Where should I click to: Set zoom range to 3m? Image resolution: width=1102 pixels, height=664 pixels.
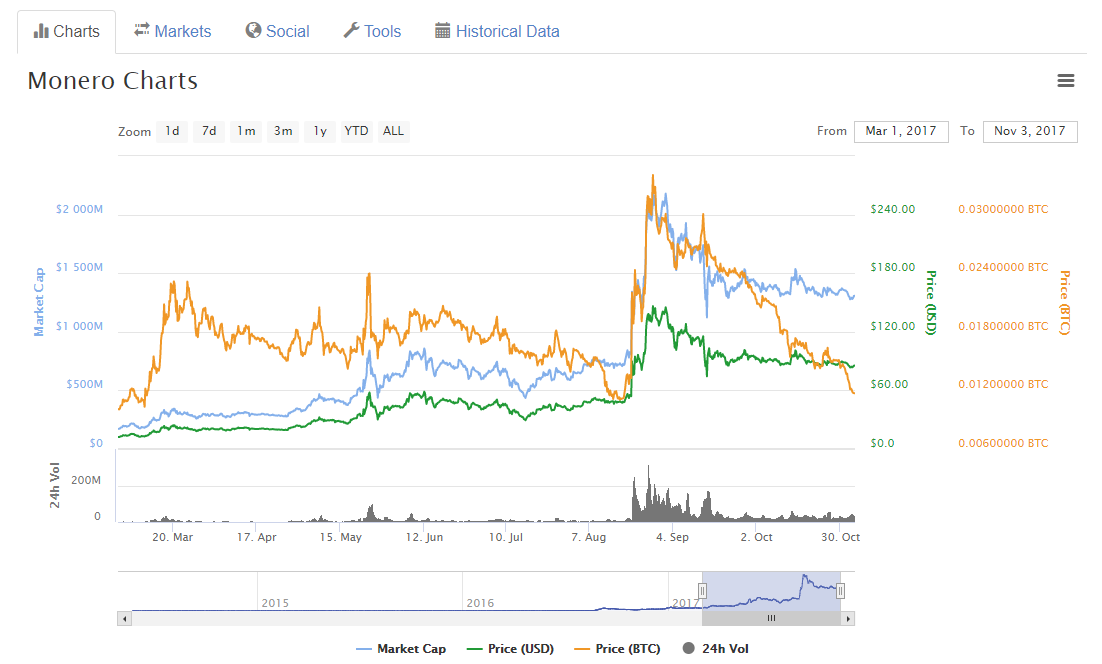283,131
